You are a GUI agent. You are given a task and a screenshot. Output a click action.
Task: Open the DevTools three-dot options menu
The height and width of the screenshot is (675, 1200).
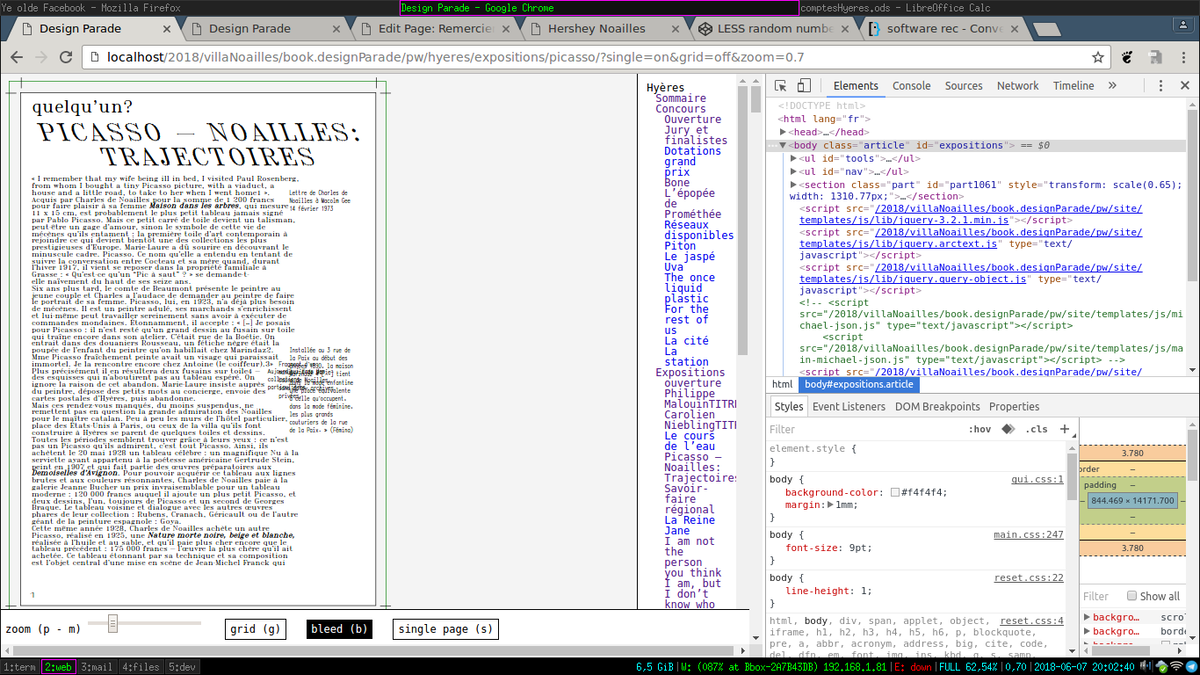[x=1159, y=86]
